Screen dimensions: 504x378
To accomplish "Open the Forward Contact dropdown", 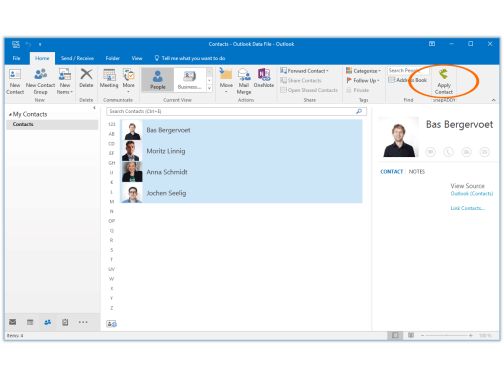I will point(304,71).
